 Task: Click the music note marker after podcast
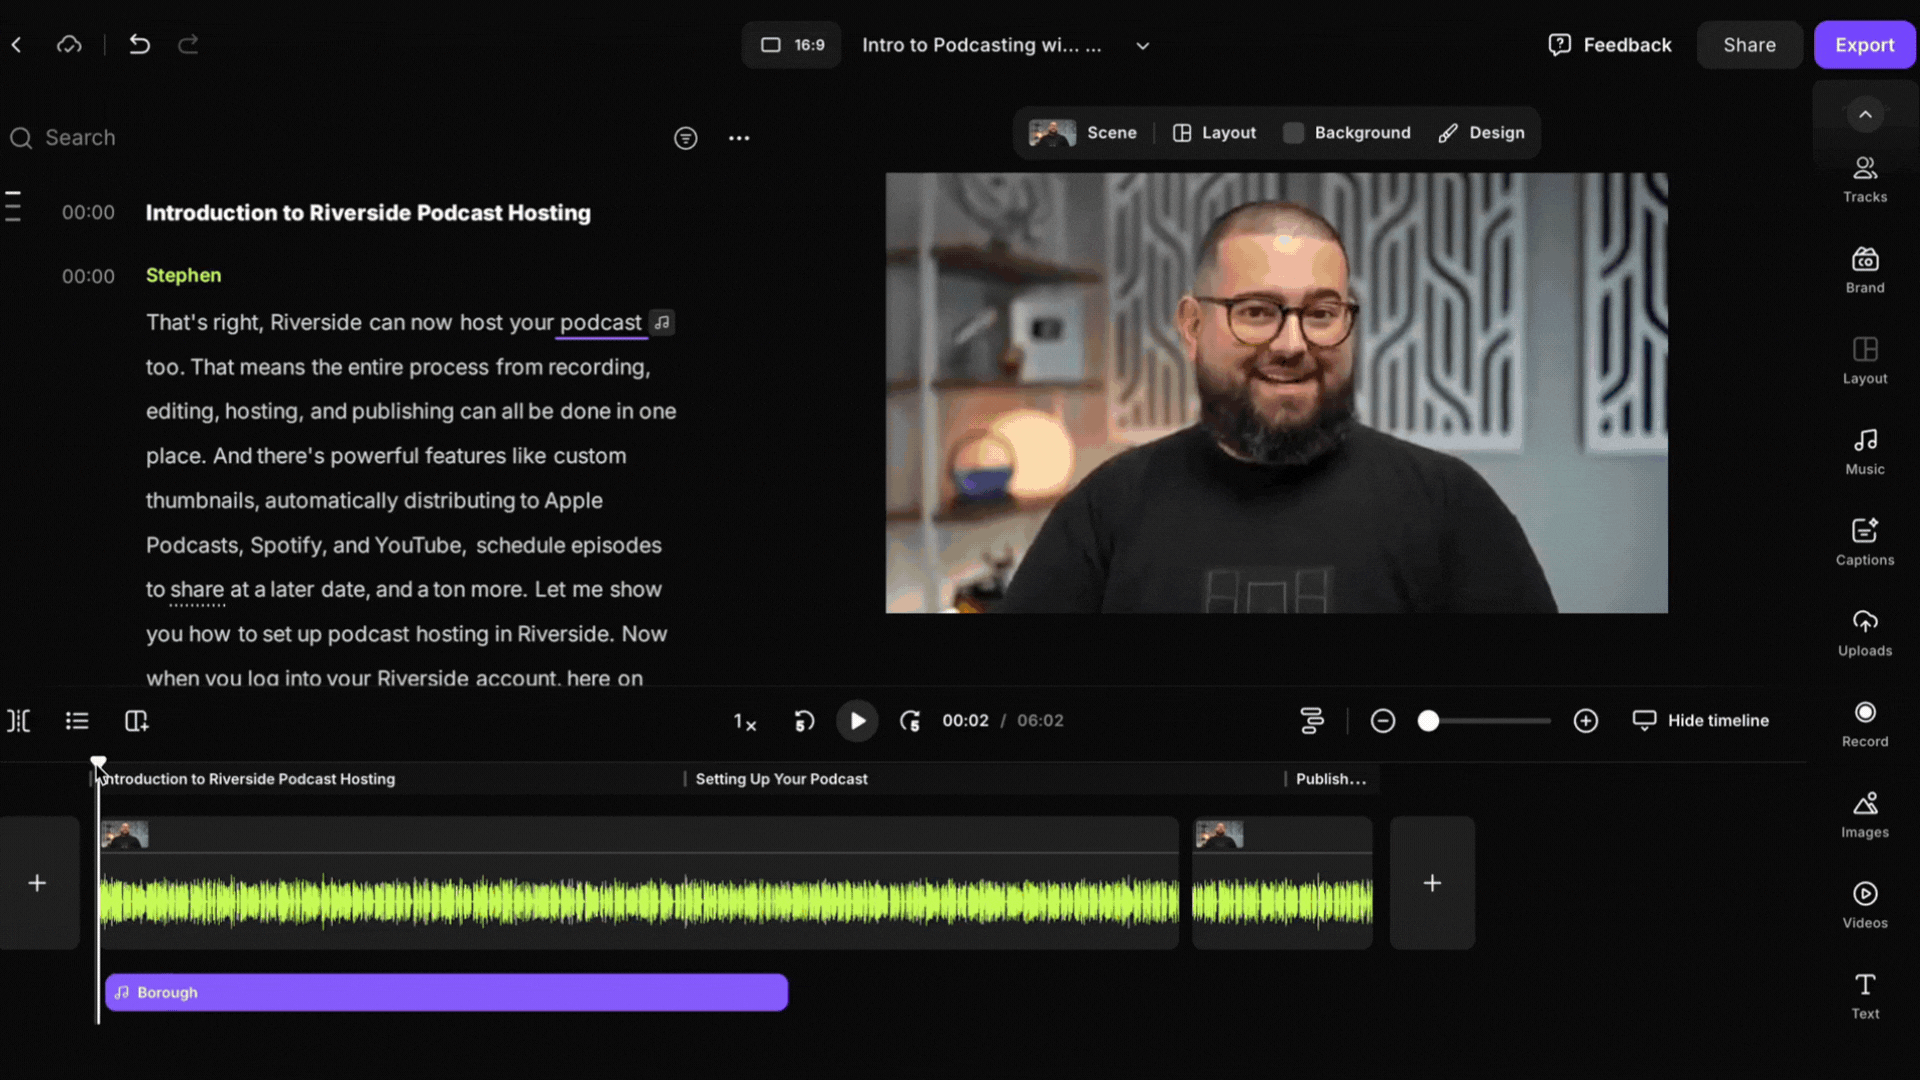[x=662, y=323]
